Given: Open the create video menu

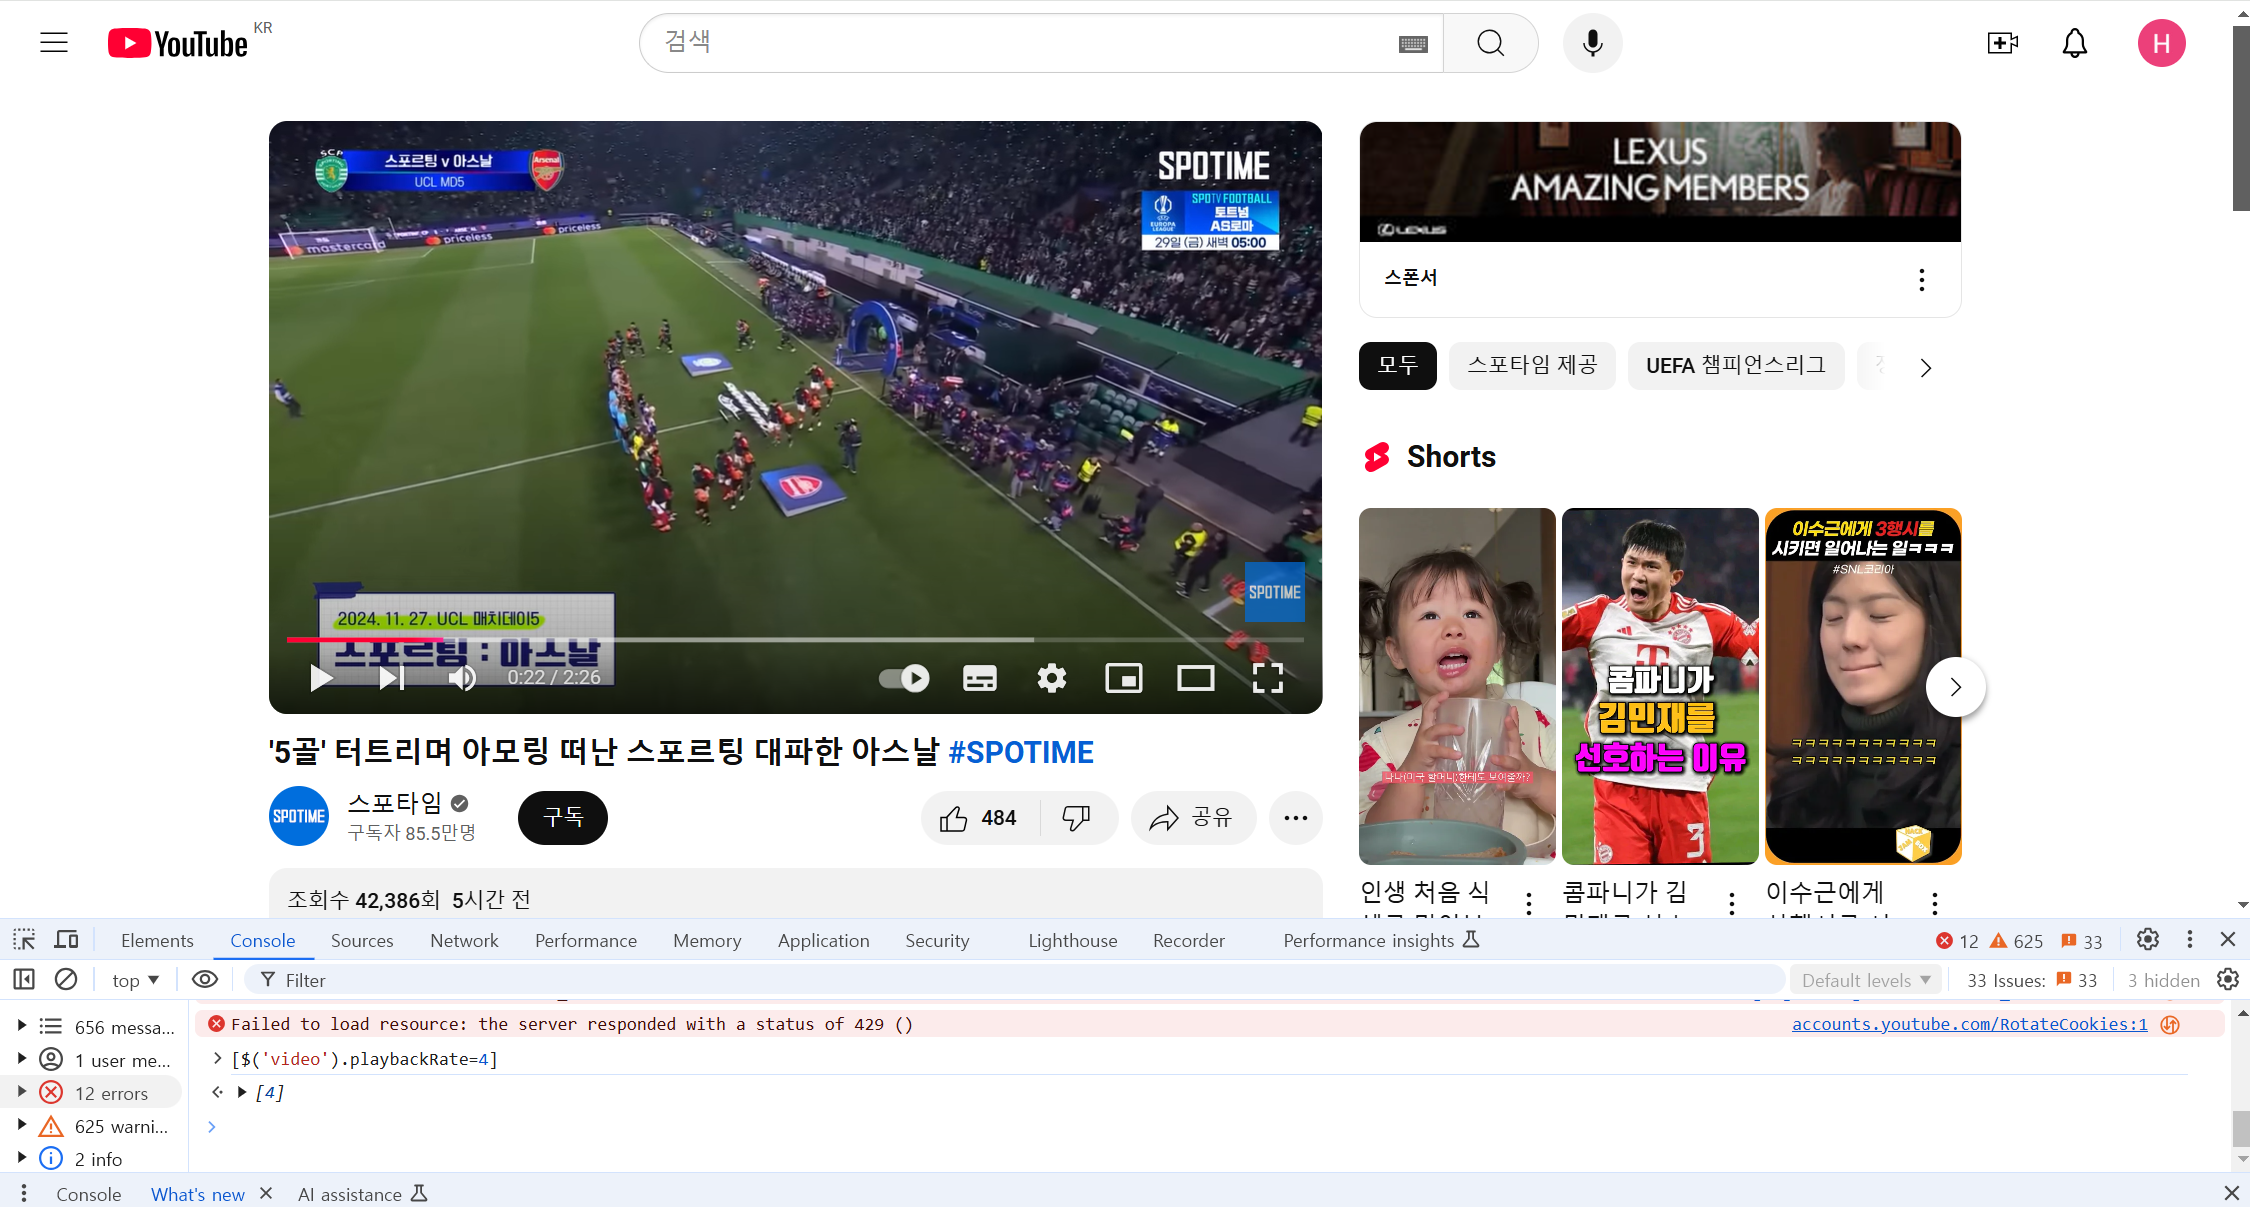Looking at the screenshot, I should [2002, 43].
